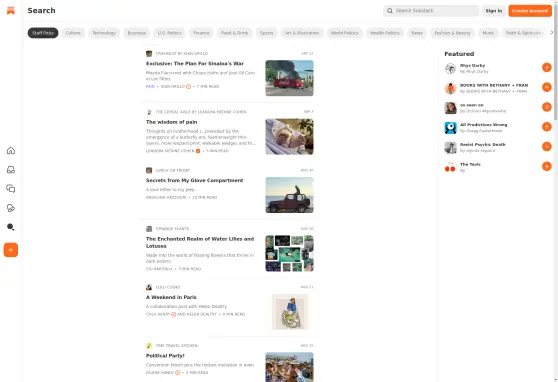Select the Staff Picks tab

pyautogui.click(x=43, y=33)
